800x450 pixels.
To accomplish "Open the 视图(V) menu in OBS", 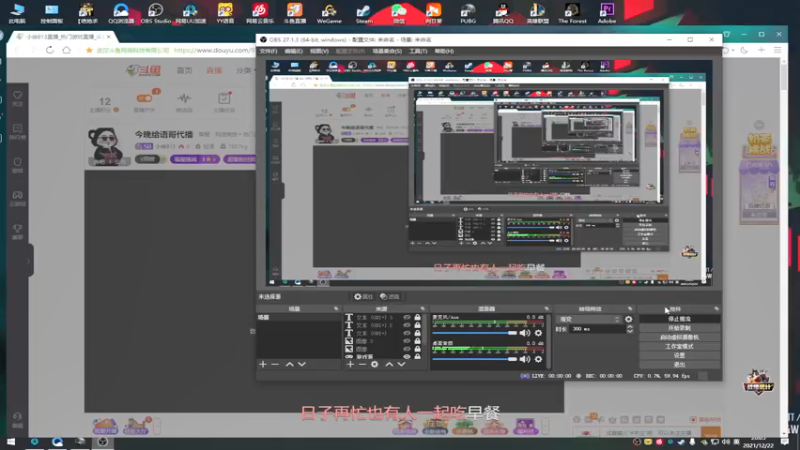I will (x=319, y=51).
